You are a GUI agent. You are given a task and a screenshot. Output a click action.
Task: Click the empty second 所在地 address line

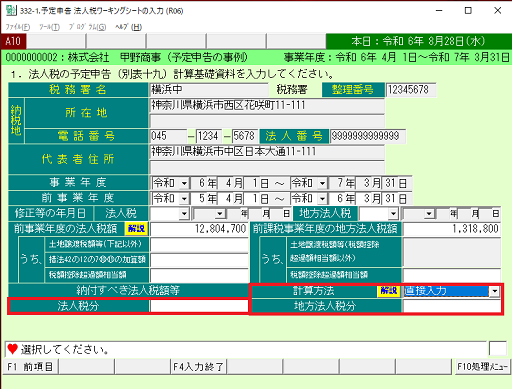coord(267,121)
